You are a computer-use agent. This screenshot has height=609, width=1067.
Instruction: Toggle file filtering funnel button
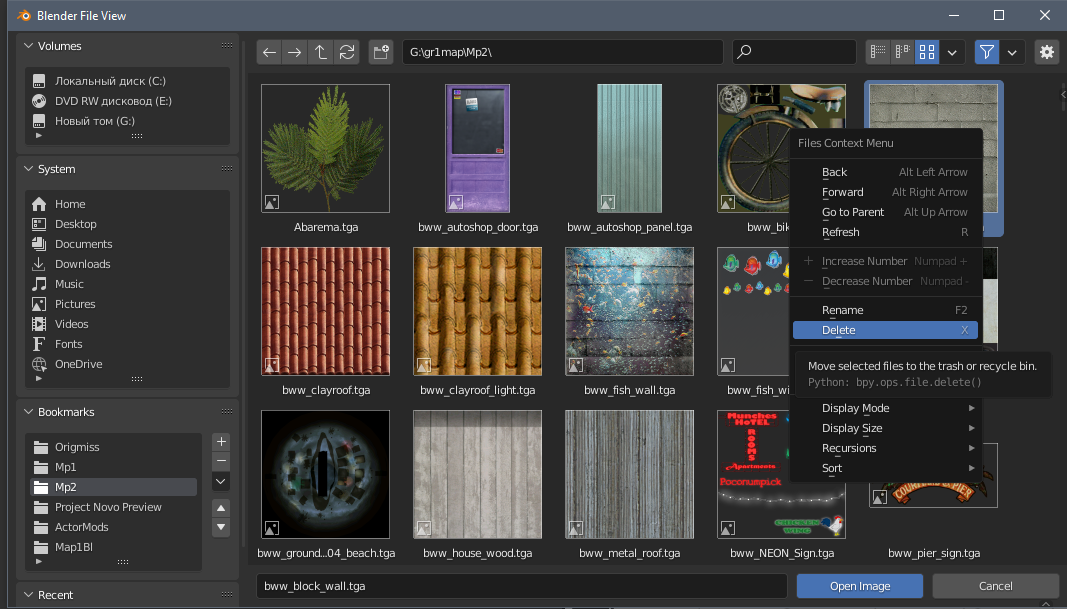click(987, 52)
